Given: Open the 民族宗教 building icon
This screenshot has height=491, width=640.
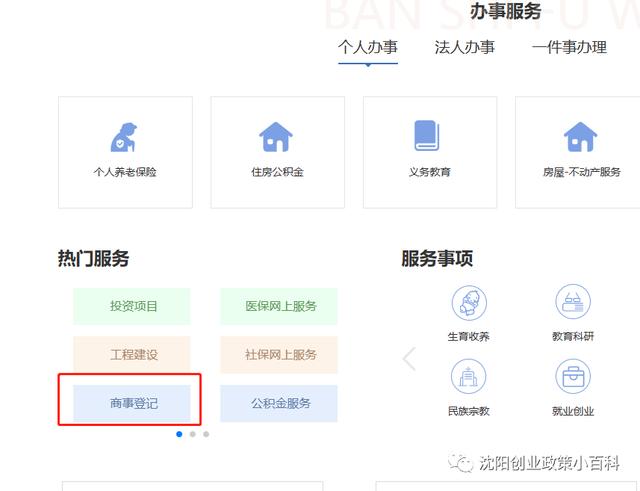Looking at the screenshot, I should [469, 377].
